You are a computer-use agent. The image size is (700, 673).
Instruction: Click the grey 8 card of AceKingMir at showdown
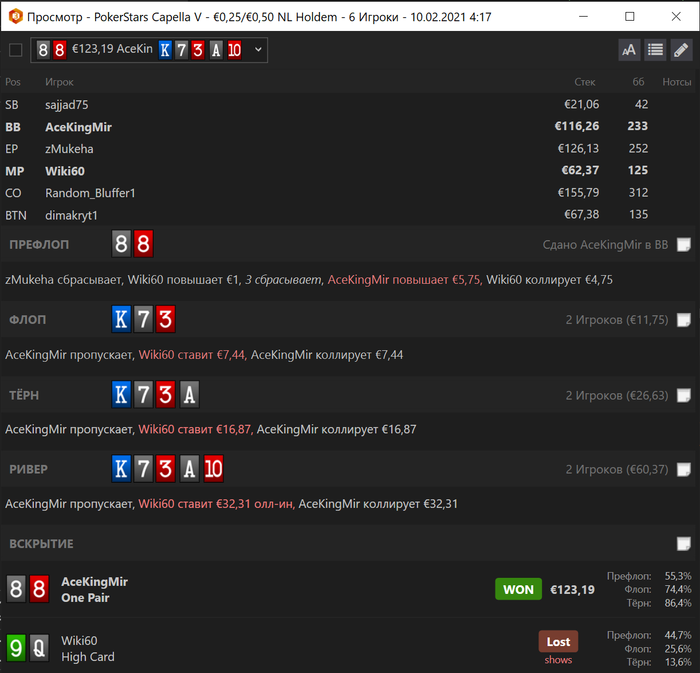(16, 589)
